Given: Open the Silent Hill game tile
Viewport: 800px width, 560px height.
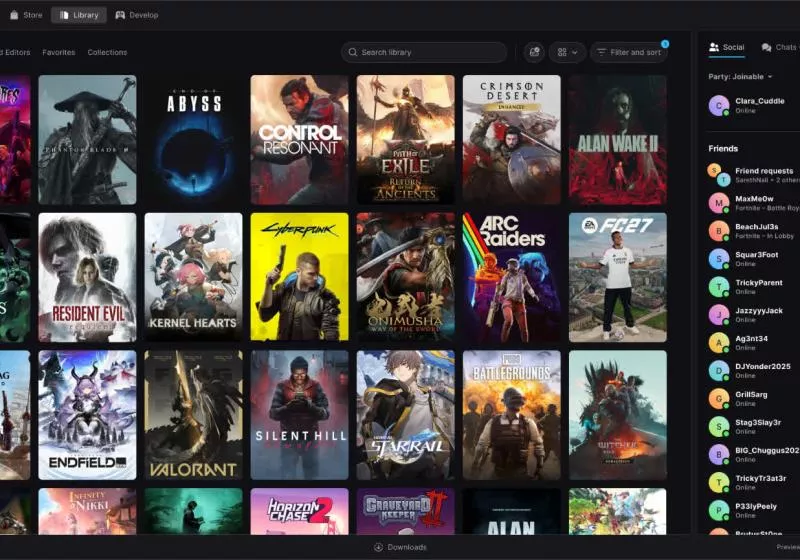Looking at the screenshot, I should coord(299,415).
